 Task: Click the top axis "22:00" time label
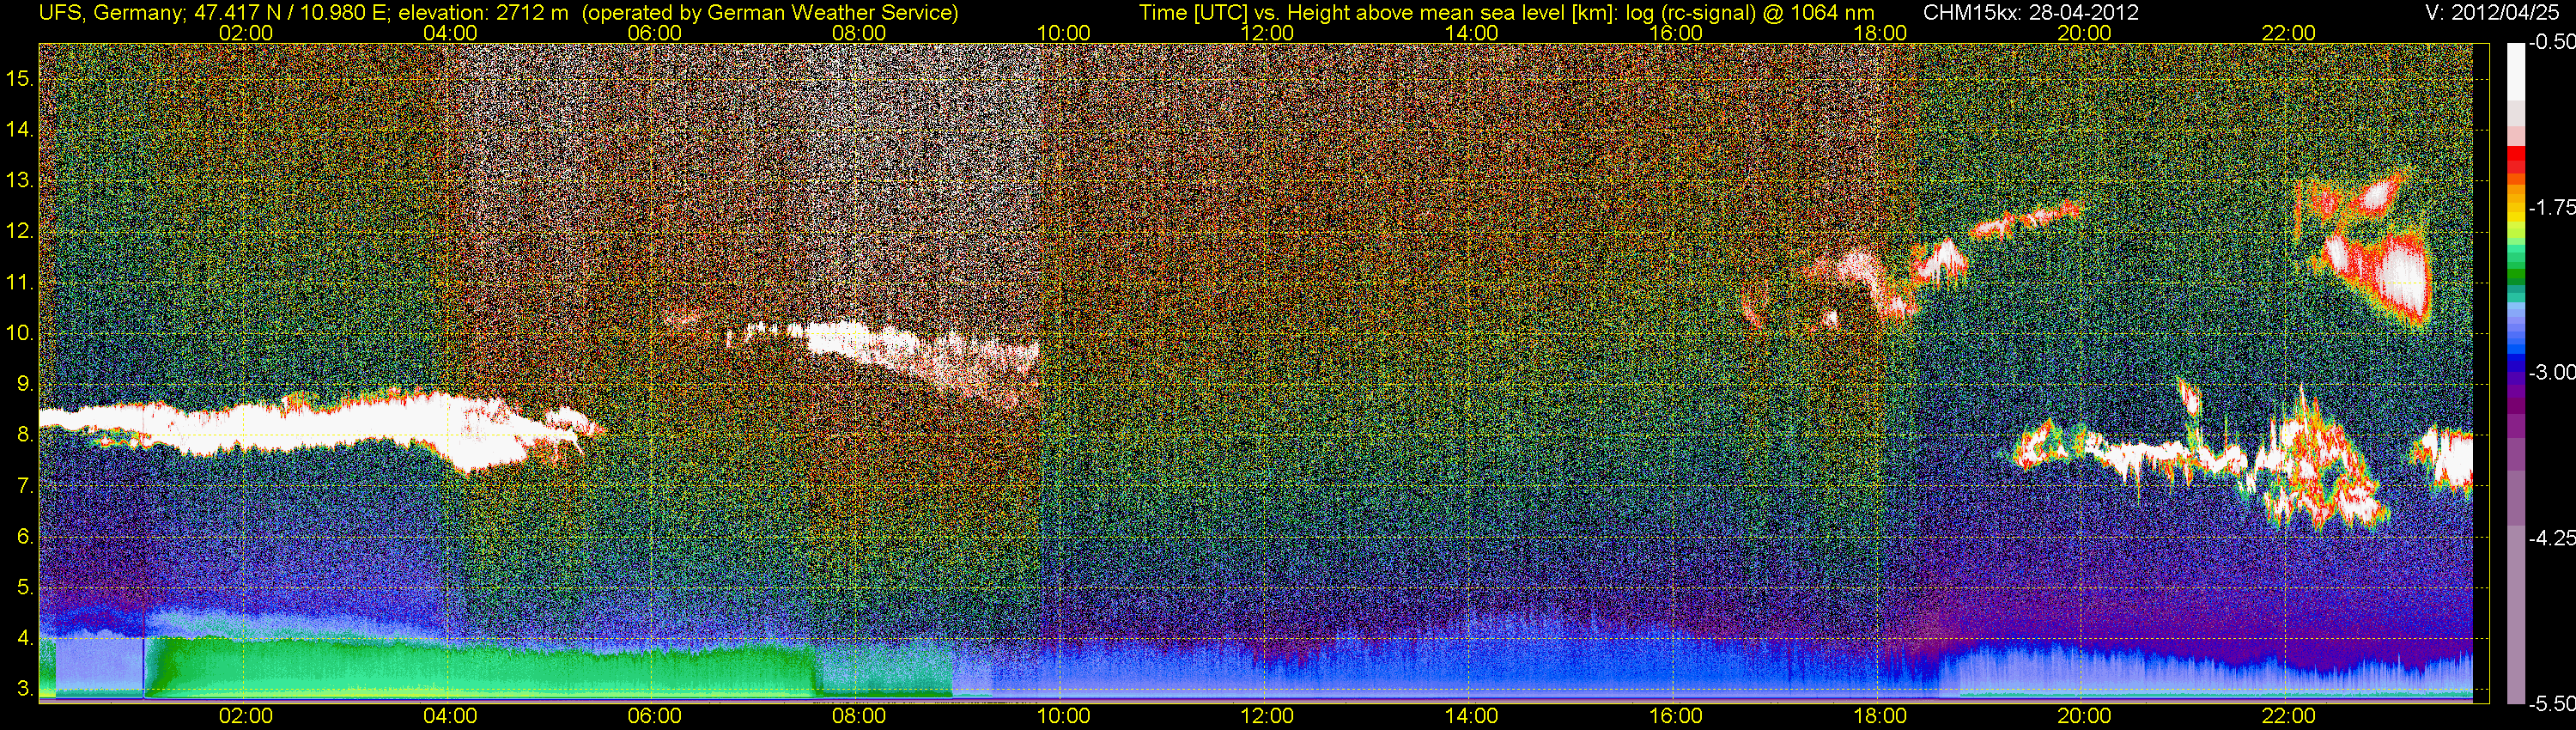(2288, 33)
